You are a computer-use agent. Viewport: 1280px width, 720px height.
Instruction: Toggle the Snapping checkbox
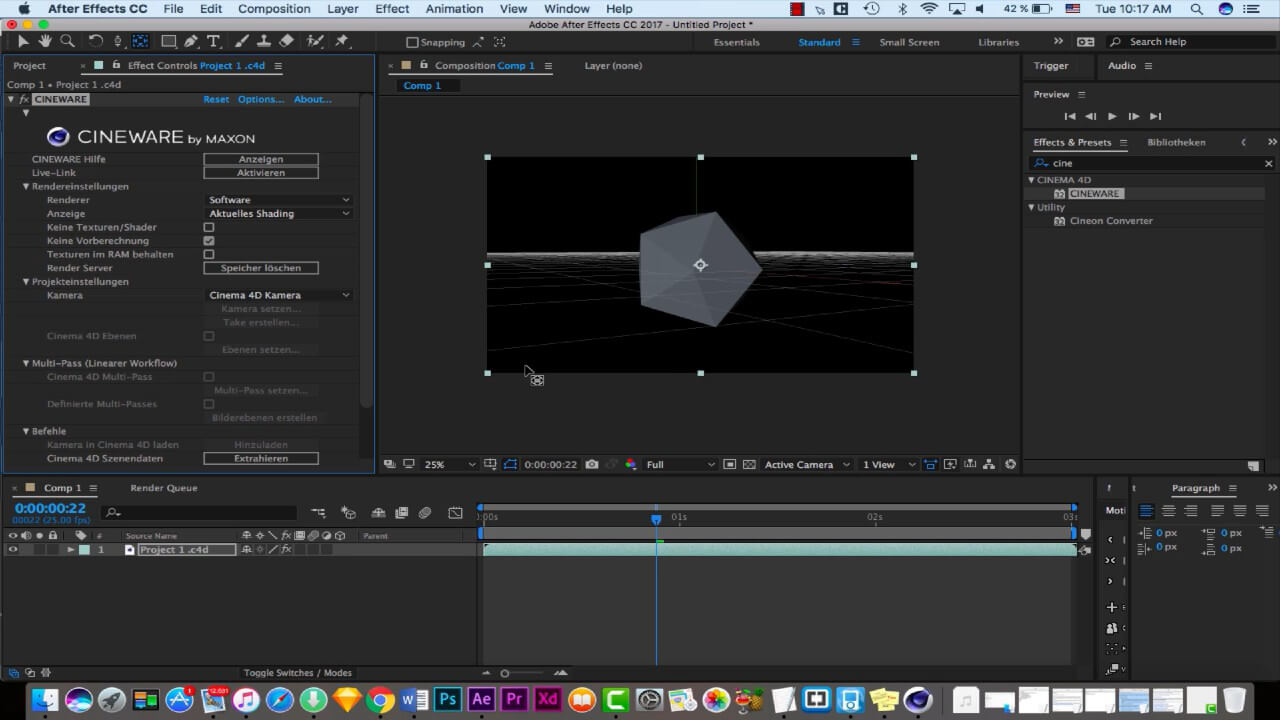[x=412, y=42]
